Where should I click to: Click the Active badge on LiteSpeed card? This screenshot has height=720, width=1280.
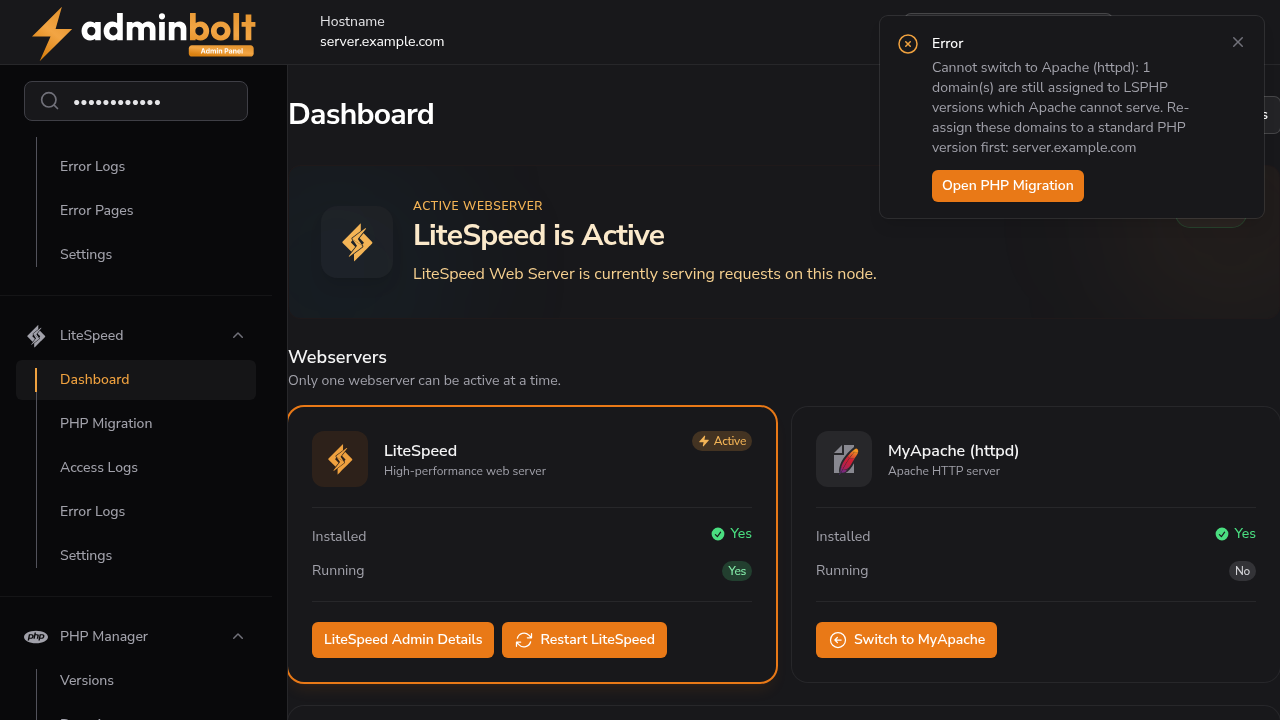[x=722, y=441]
